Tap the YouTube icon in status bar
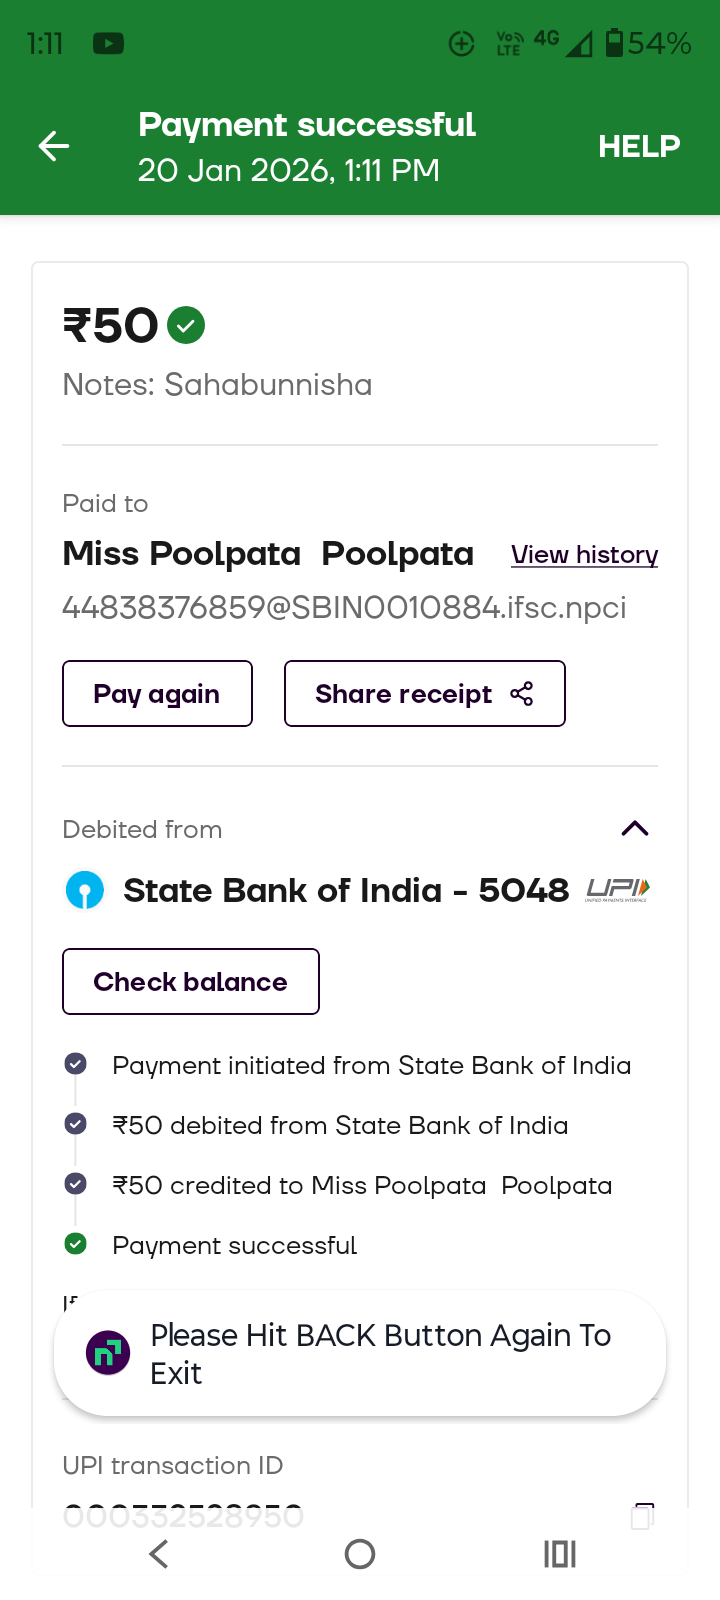This screenshot has height=1600, width=720. tap(108, 44)
